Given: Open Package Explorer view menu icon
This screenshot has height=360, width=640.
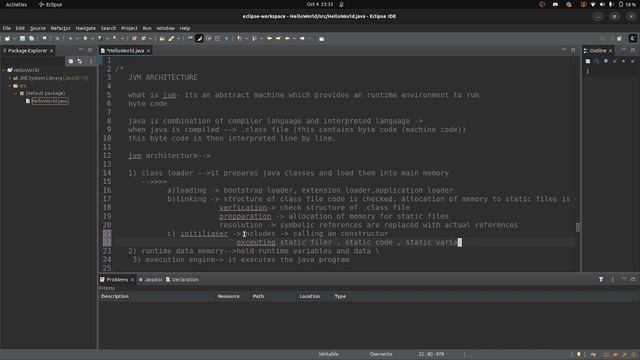Looking at the screenshot, I should 91,61.
